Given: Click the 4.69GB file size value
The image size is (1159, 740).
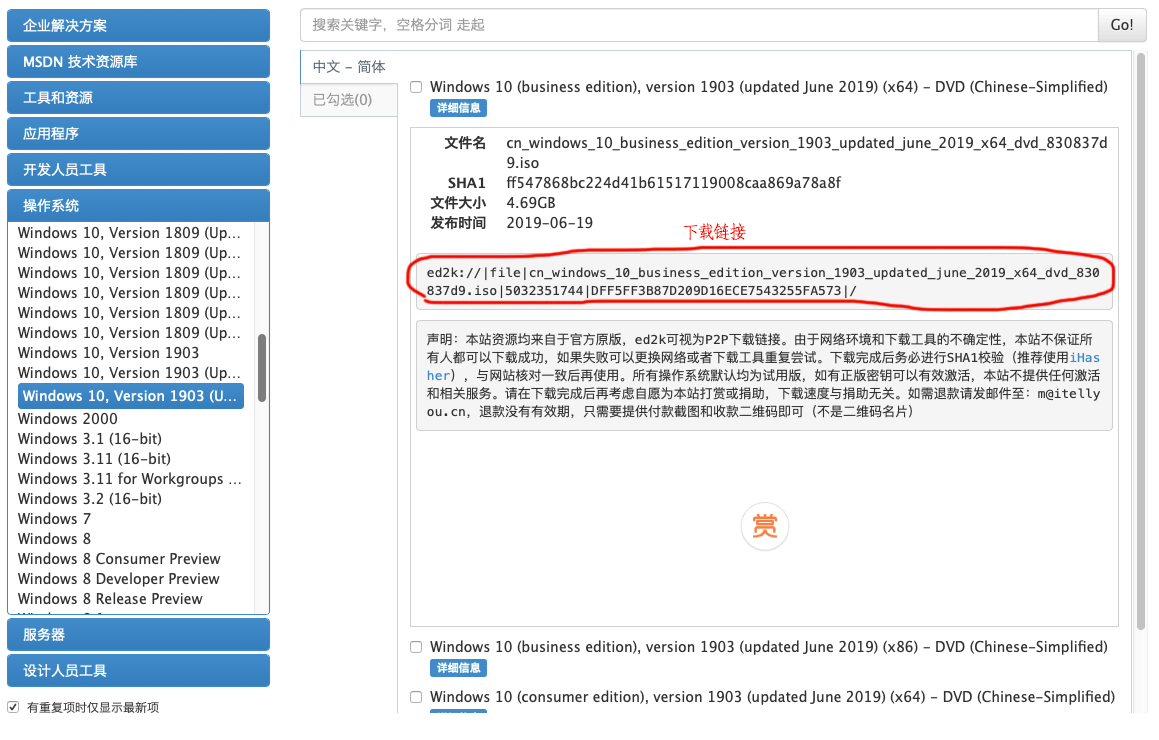Looking at the screenshot, I should tap(531, 203).
